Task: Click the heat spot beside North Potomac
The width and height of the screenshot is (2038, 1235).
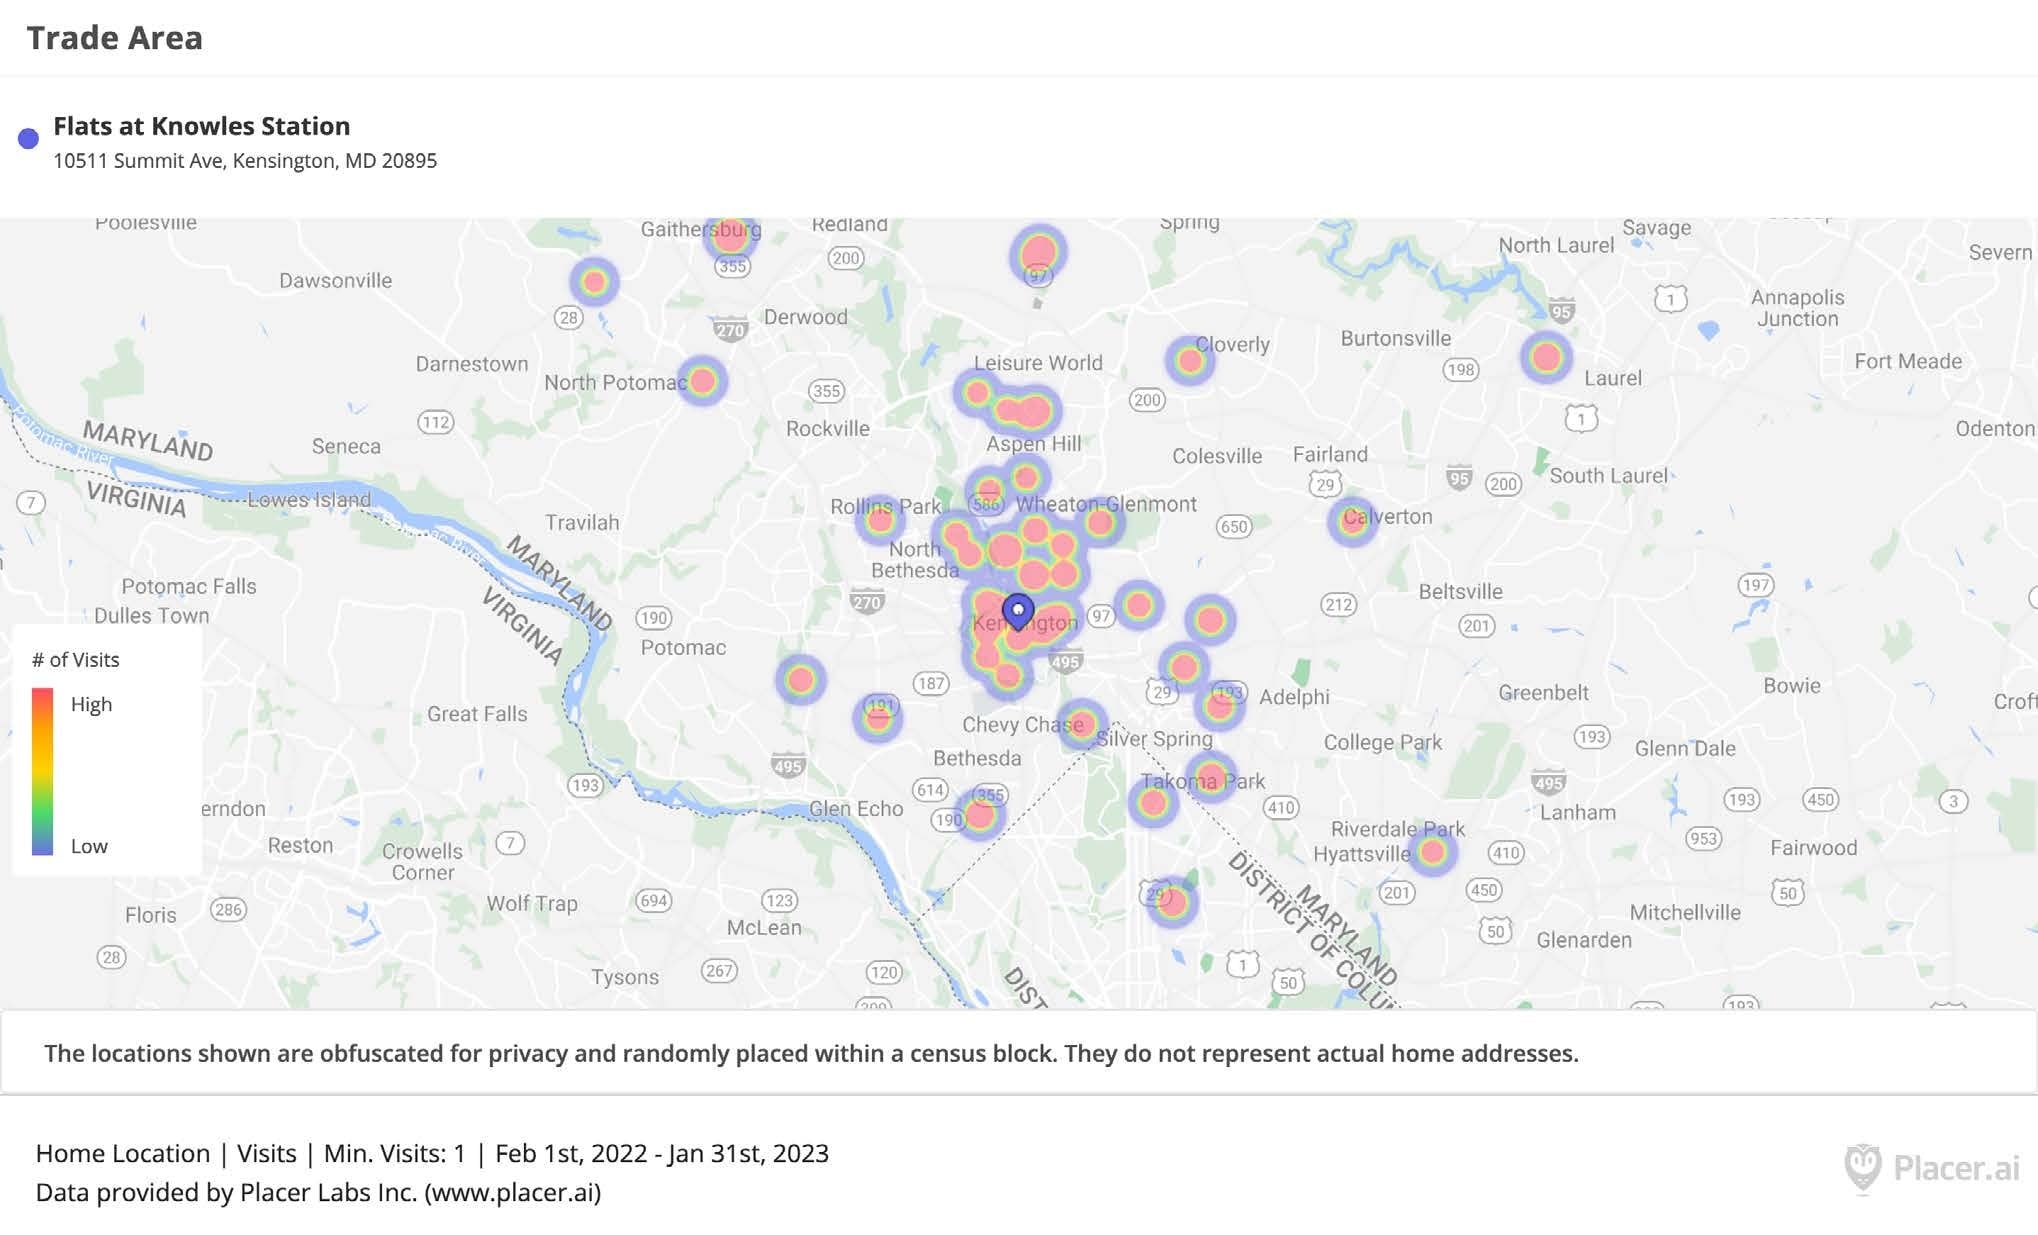Action: coord(702,381)
